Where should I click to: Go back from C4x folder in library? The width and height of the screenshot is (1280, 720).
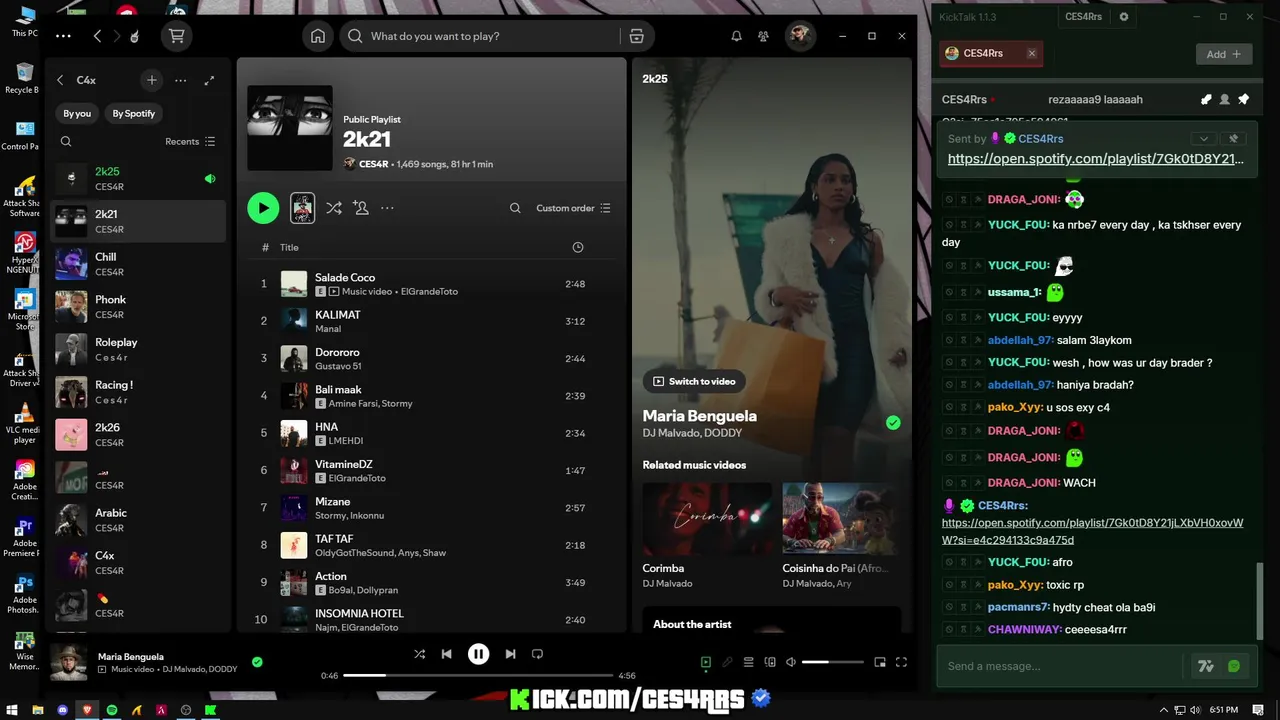pos(60,80)
